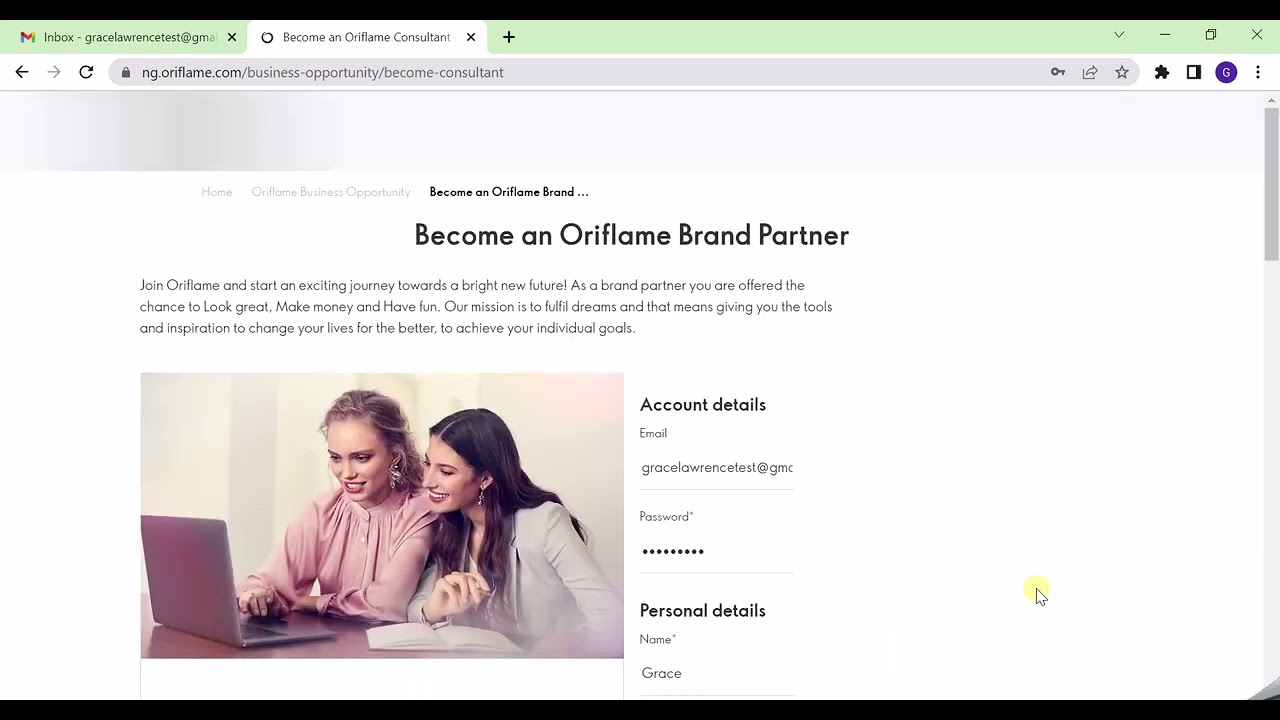
Task: Click the Account details heading
Action: click(x=703, y=404)
